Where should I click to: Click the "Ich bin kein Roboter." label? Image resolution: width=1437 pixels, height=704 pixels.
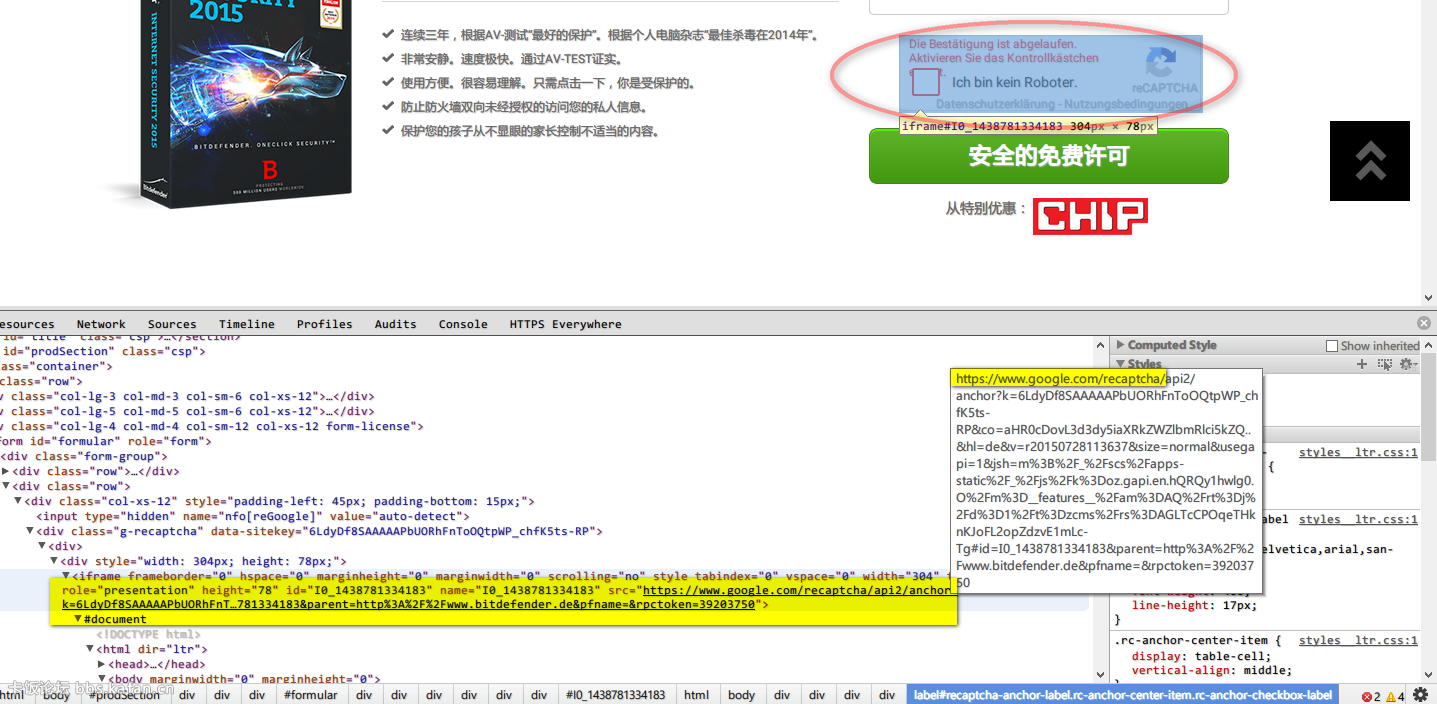1014,82
